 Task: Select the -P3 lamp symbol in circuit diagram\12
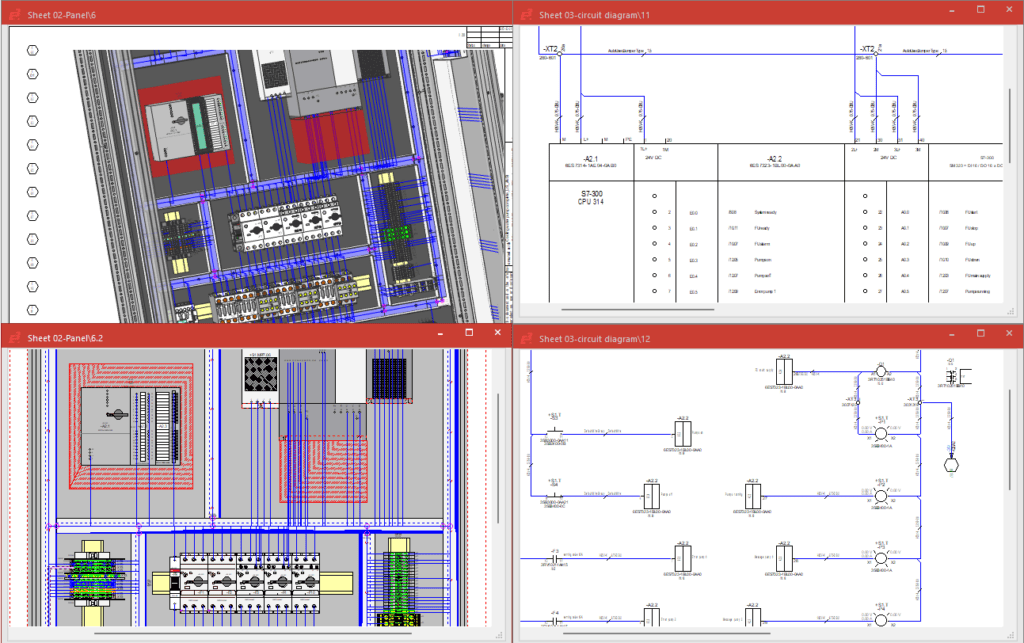pyautogui.click(x=880, y=559)
